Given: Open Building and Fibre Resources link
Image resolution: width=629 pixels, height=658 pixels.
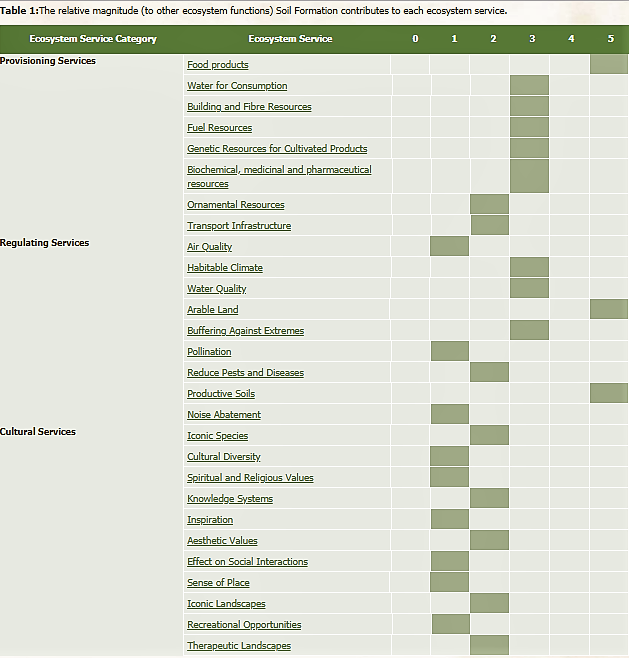Looking at the screenshot, I should [249, 107].
